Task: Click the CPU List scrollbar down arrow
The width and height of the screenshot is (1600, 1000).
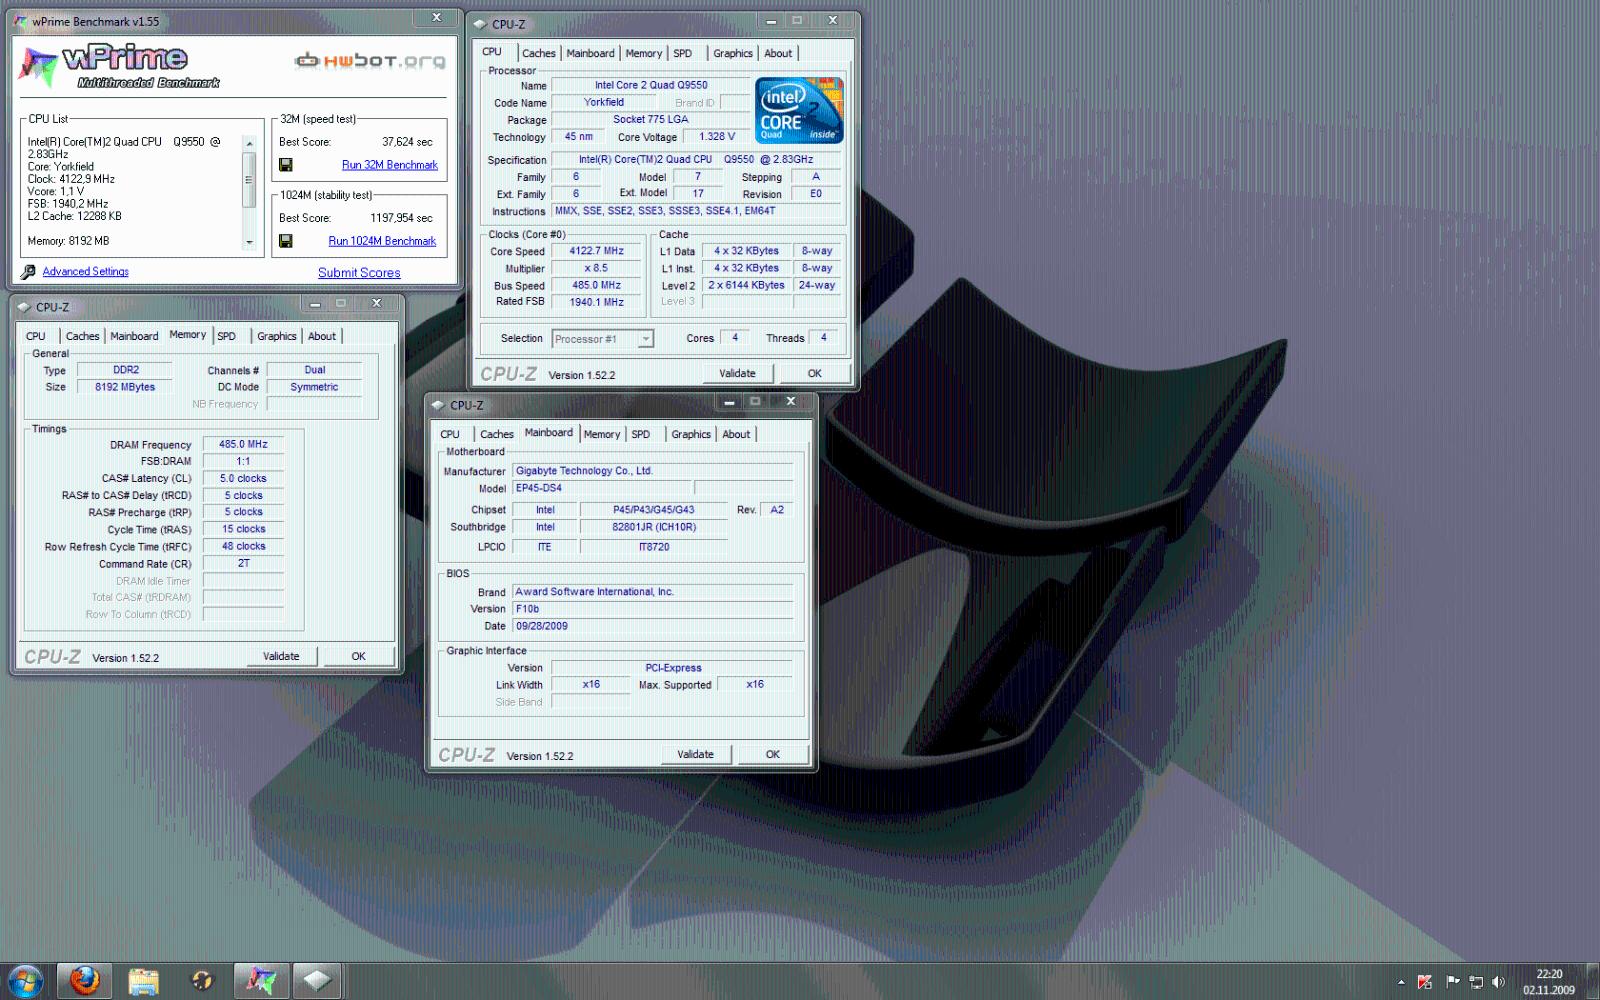Action: (x=249, y=242)
